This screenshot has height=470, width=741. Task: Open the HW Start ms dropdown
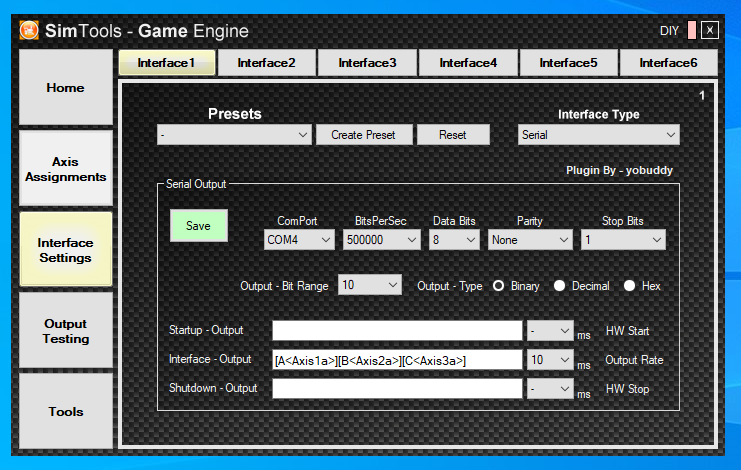point(550,331)
